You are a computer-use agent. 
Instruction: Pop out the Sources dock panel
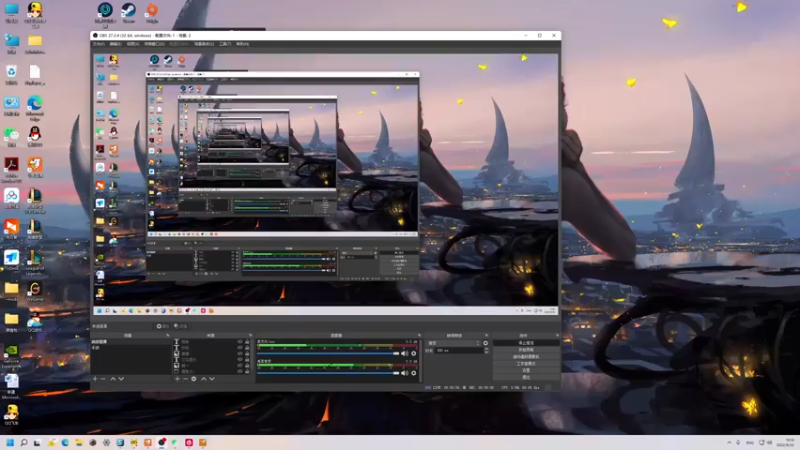pos(250,336)
